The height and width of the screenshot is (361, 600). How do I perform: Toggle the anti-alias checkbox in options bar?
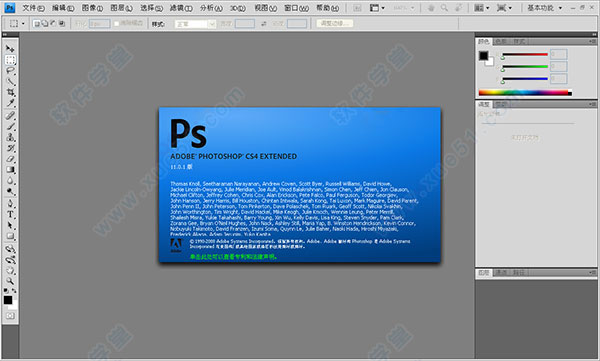(117, 24)
